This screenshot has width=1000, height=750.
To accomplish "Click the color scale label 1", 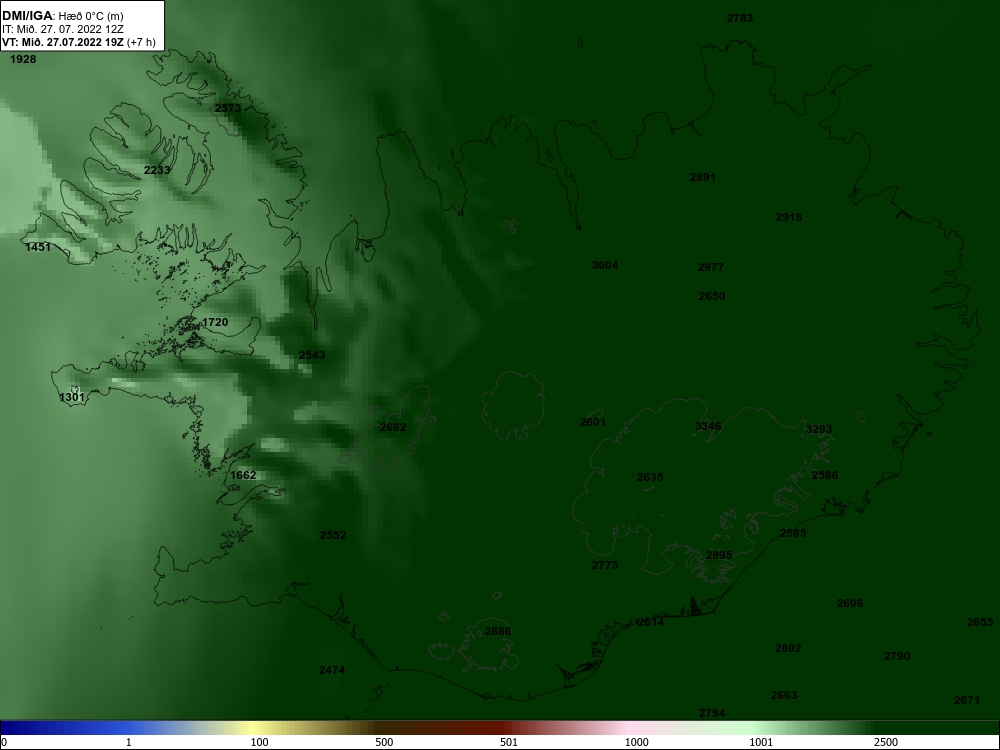I will point(129,742).
